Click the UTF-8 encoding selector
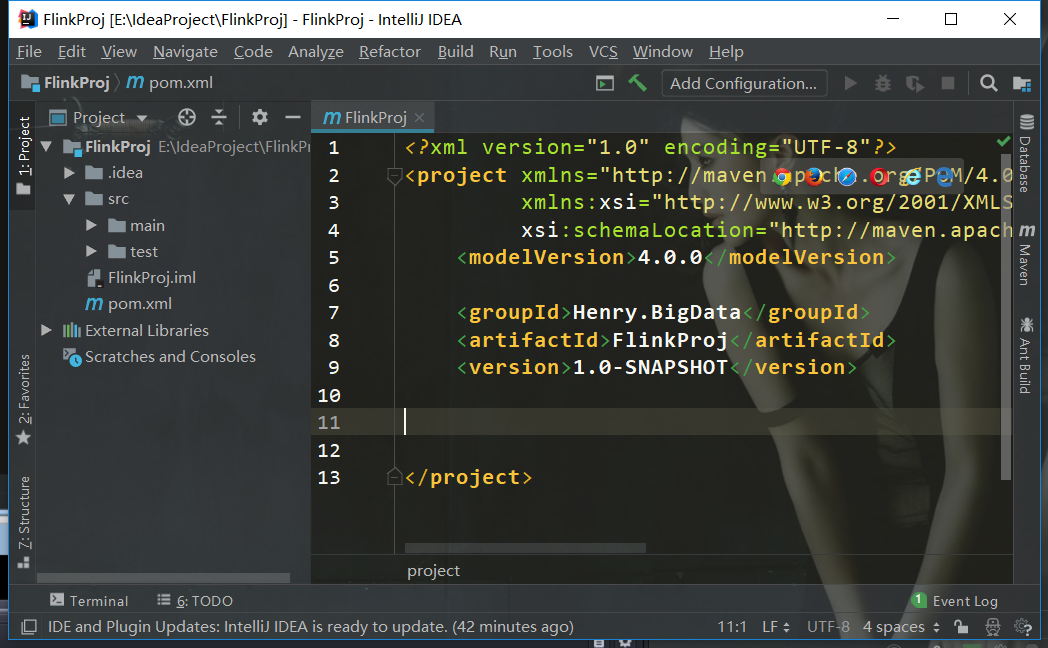 coord(828,627)
